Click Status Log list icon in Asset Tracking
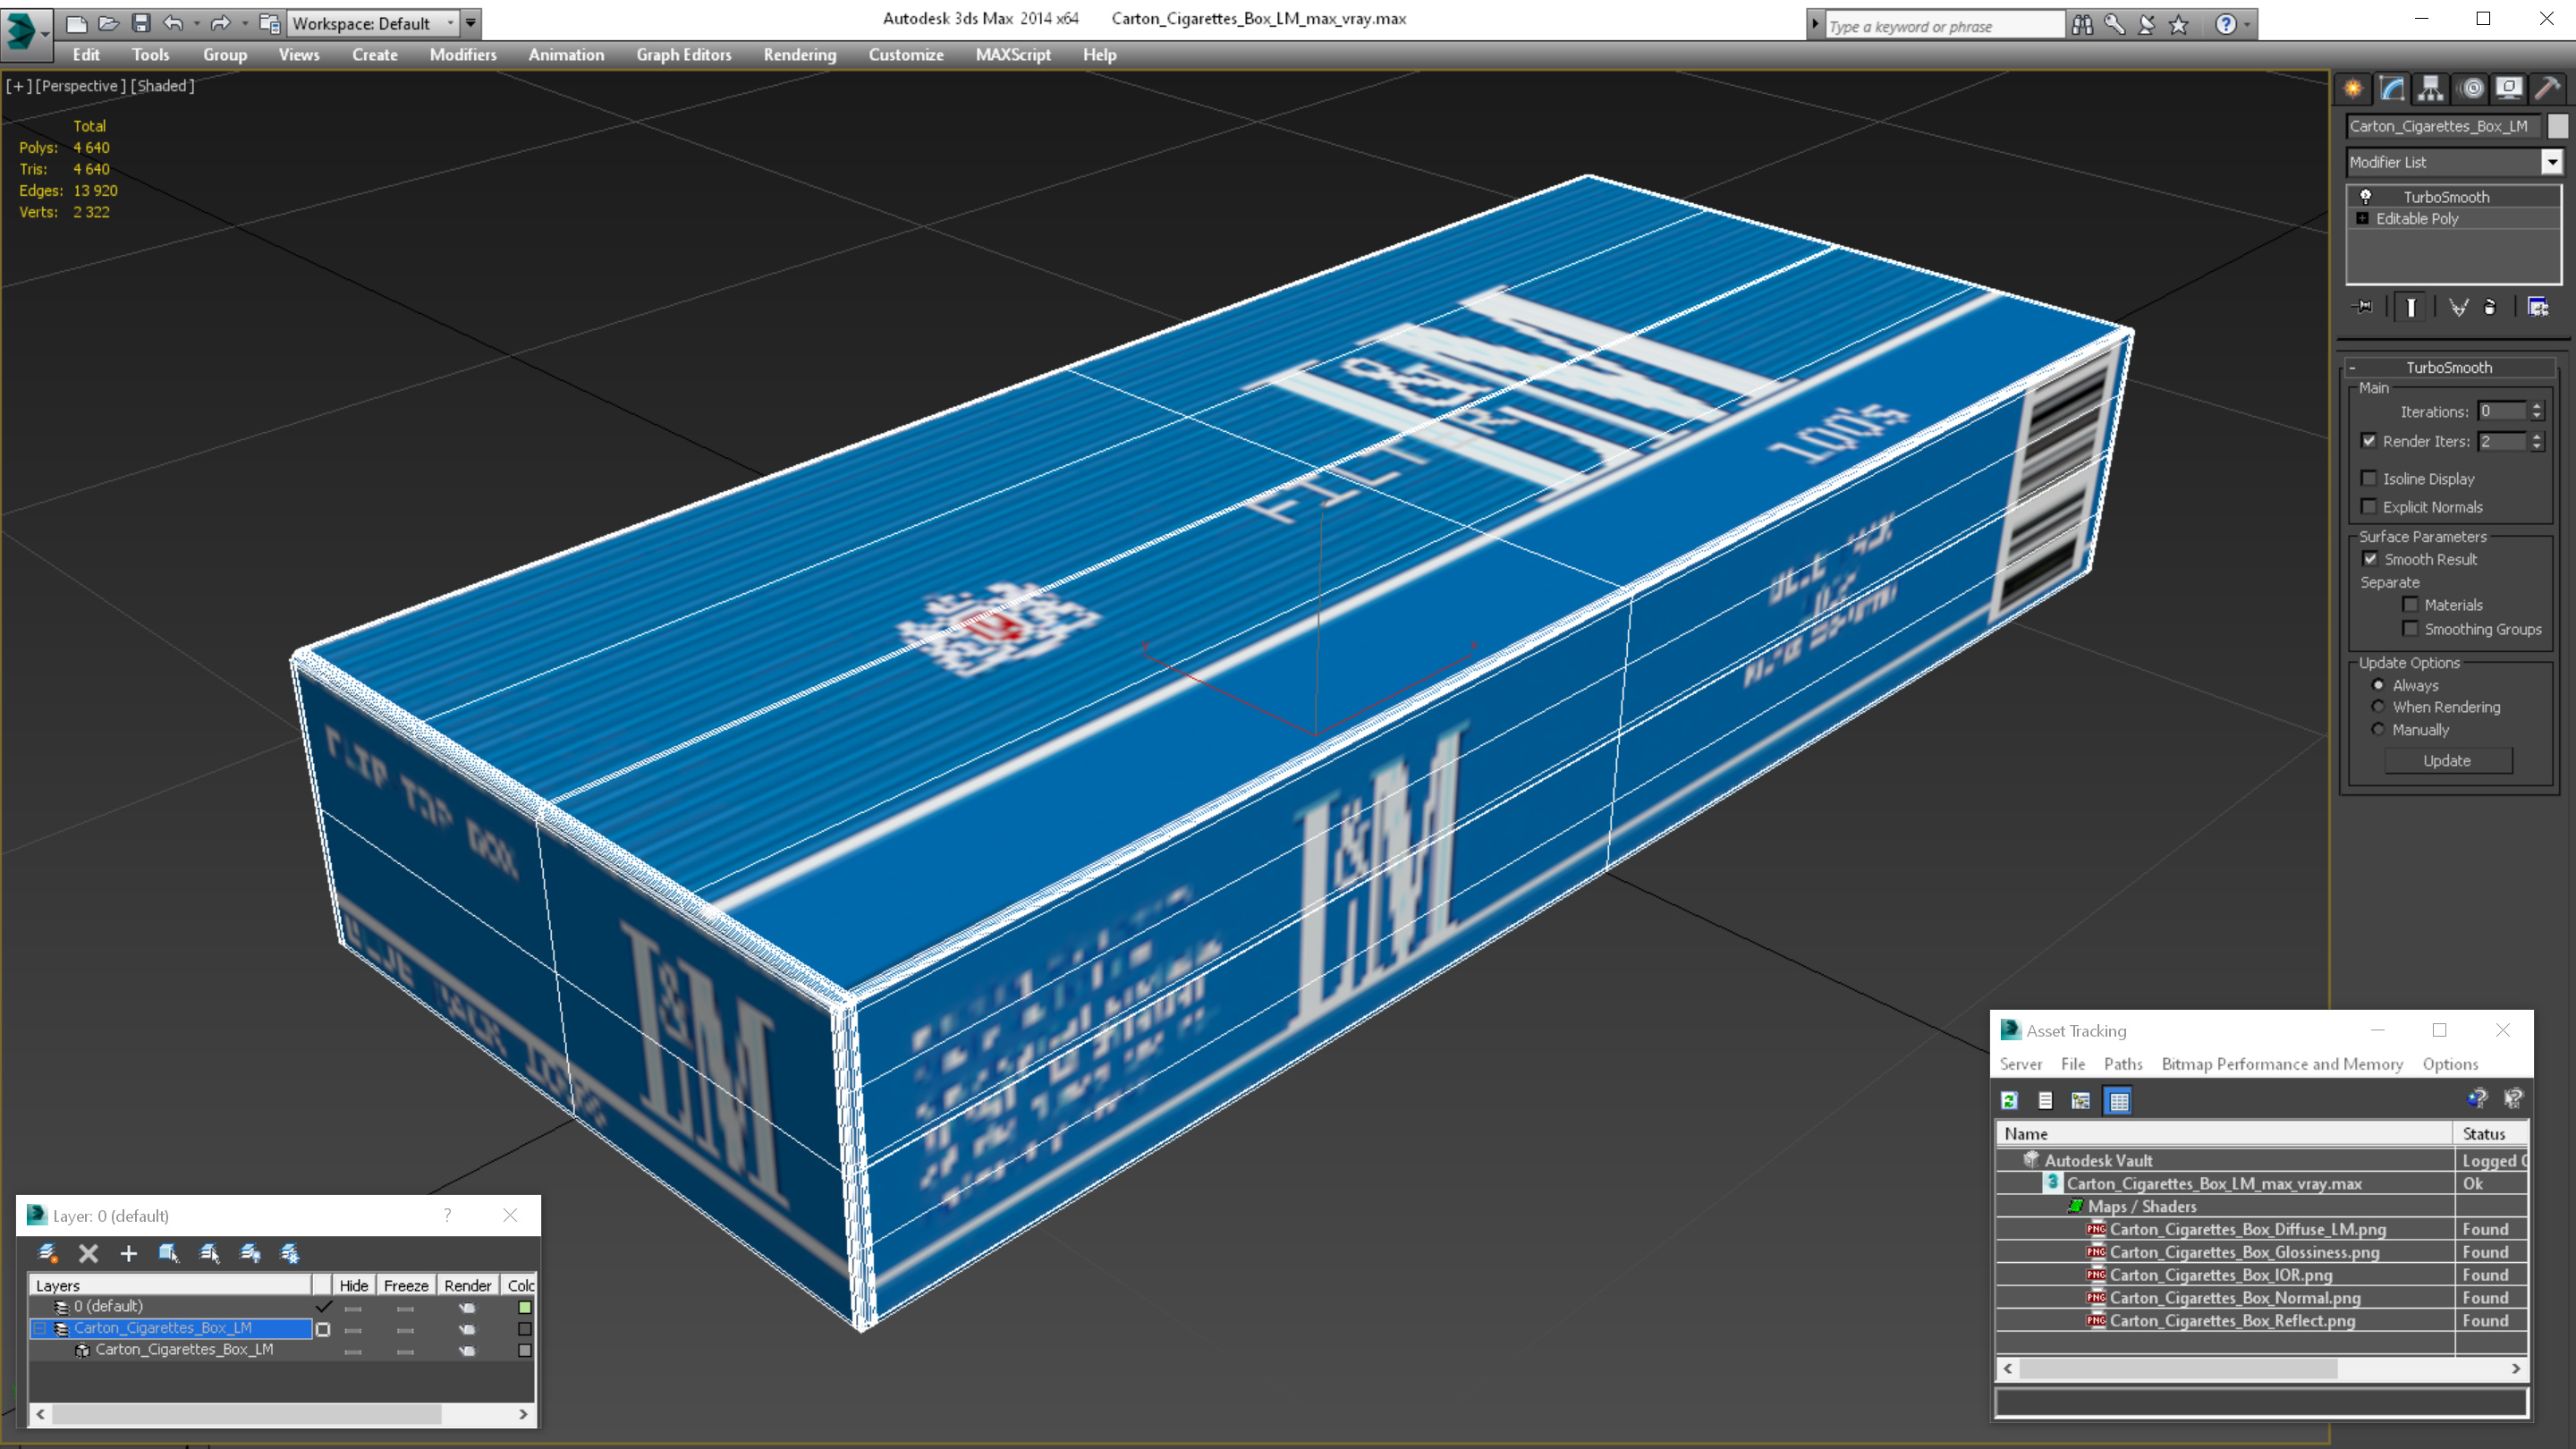Screen dimensions: 2576x1449 (2045, 1100)
